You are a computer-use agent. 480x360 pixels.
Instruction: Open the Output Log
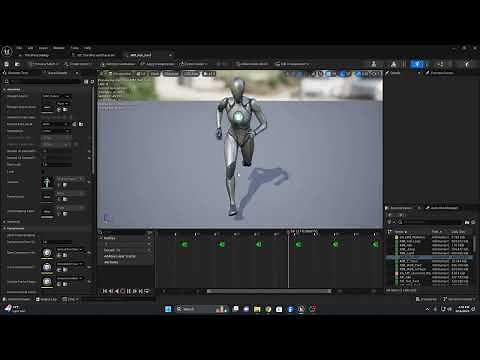pyautogui.click(x=47, y=299)
